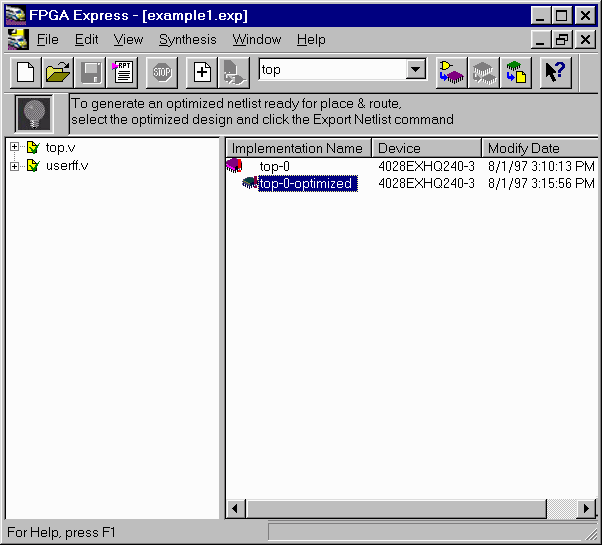The image size is (602, 545).
Task: Click the document icon in the menu bar
Action: (18, 39)
